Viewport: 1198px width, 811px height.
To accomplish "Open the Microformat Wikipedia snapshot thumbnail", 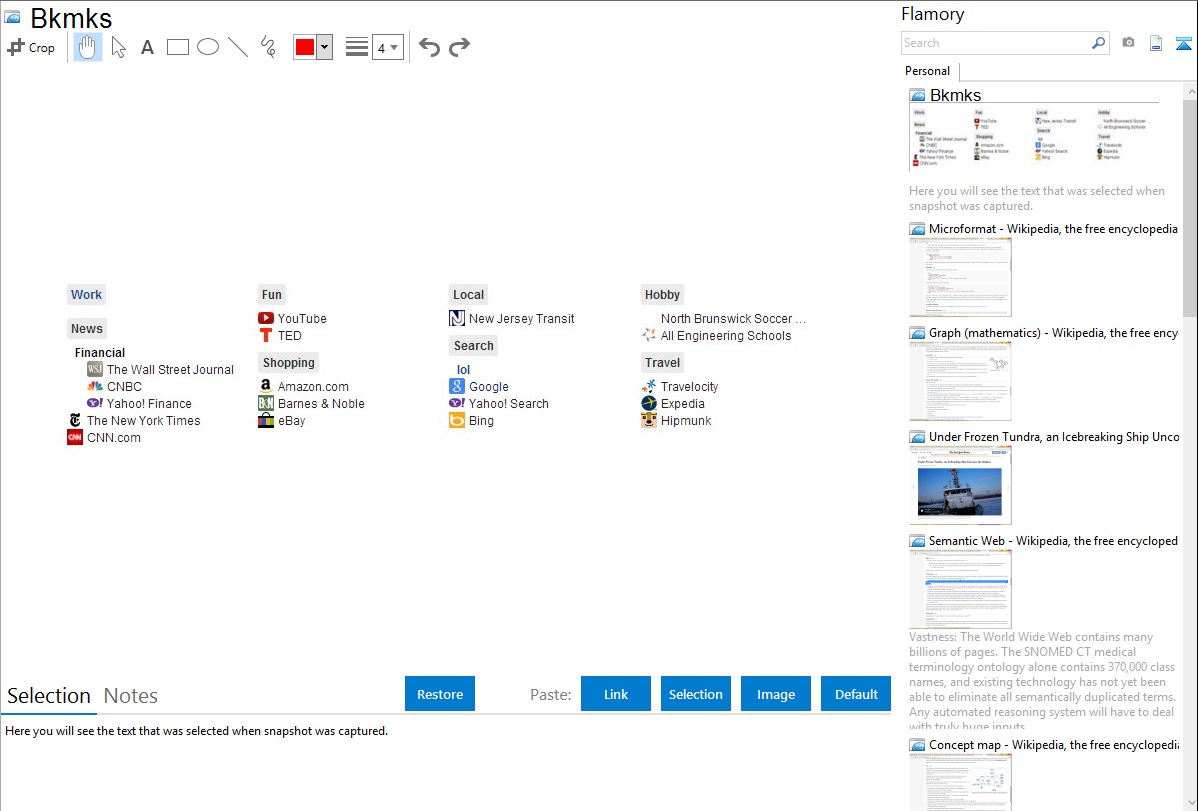I will (960, 277).
